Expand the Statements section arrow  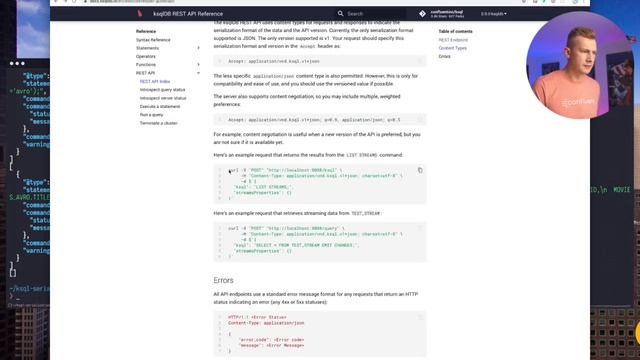coord(198,48)
